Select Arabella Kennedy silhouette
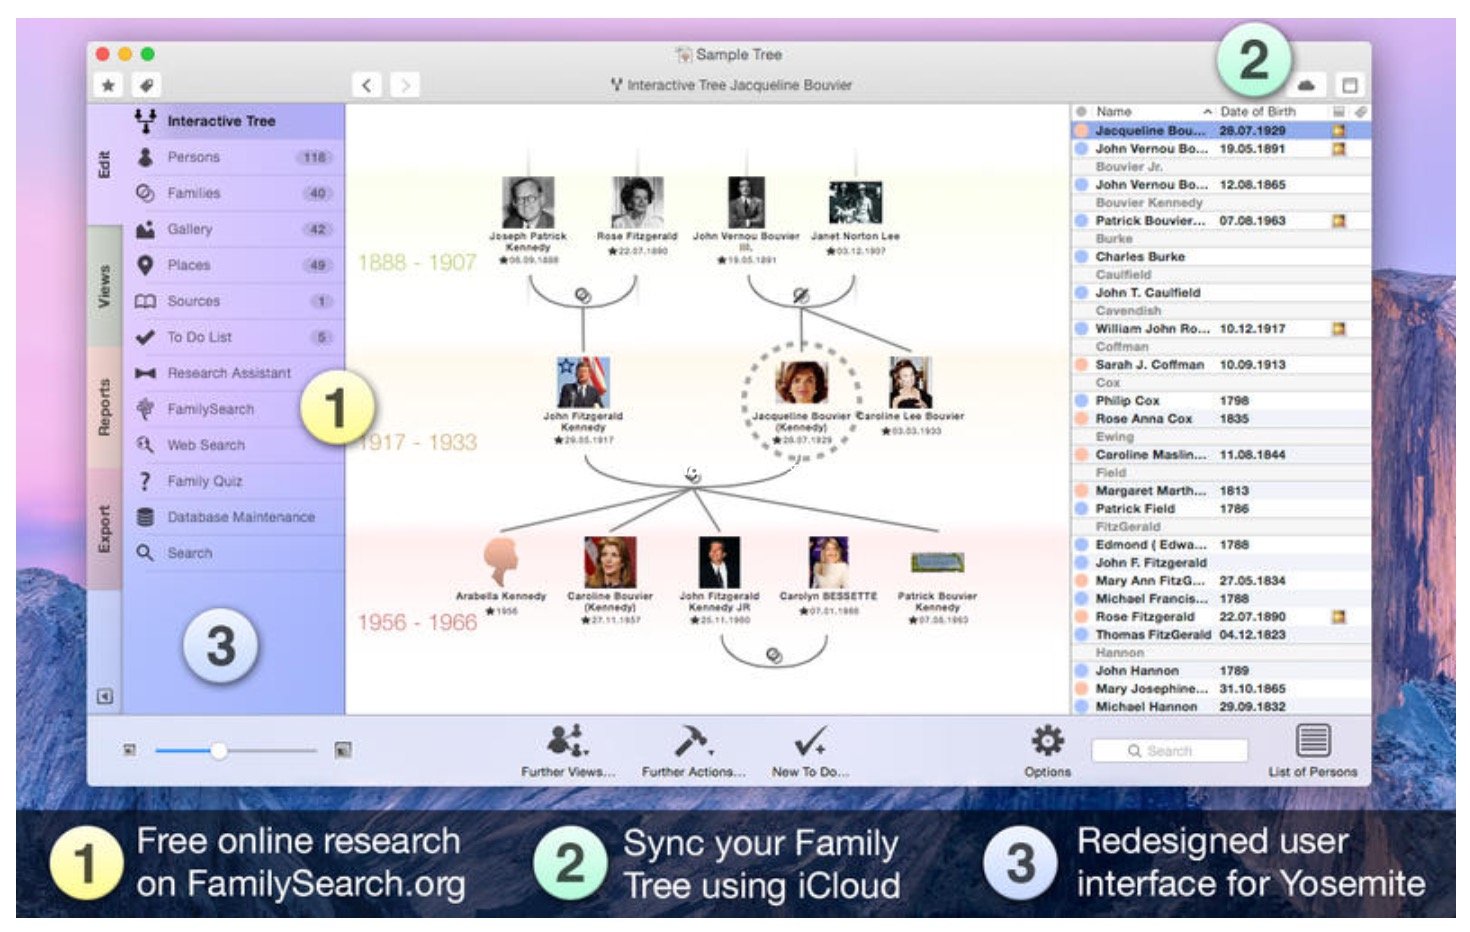 pos(501,562)
